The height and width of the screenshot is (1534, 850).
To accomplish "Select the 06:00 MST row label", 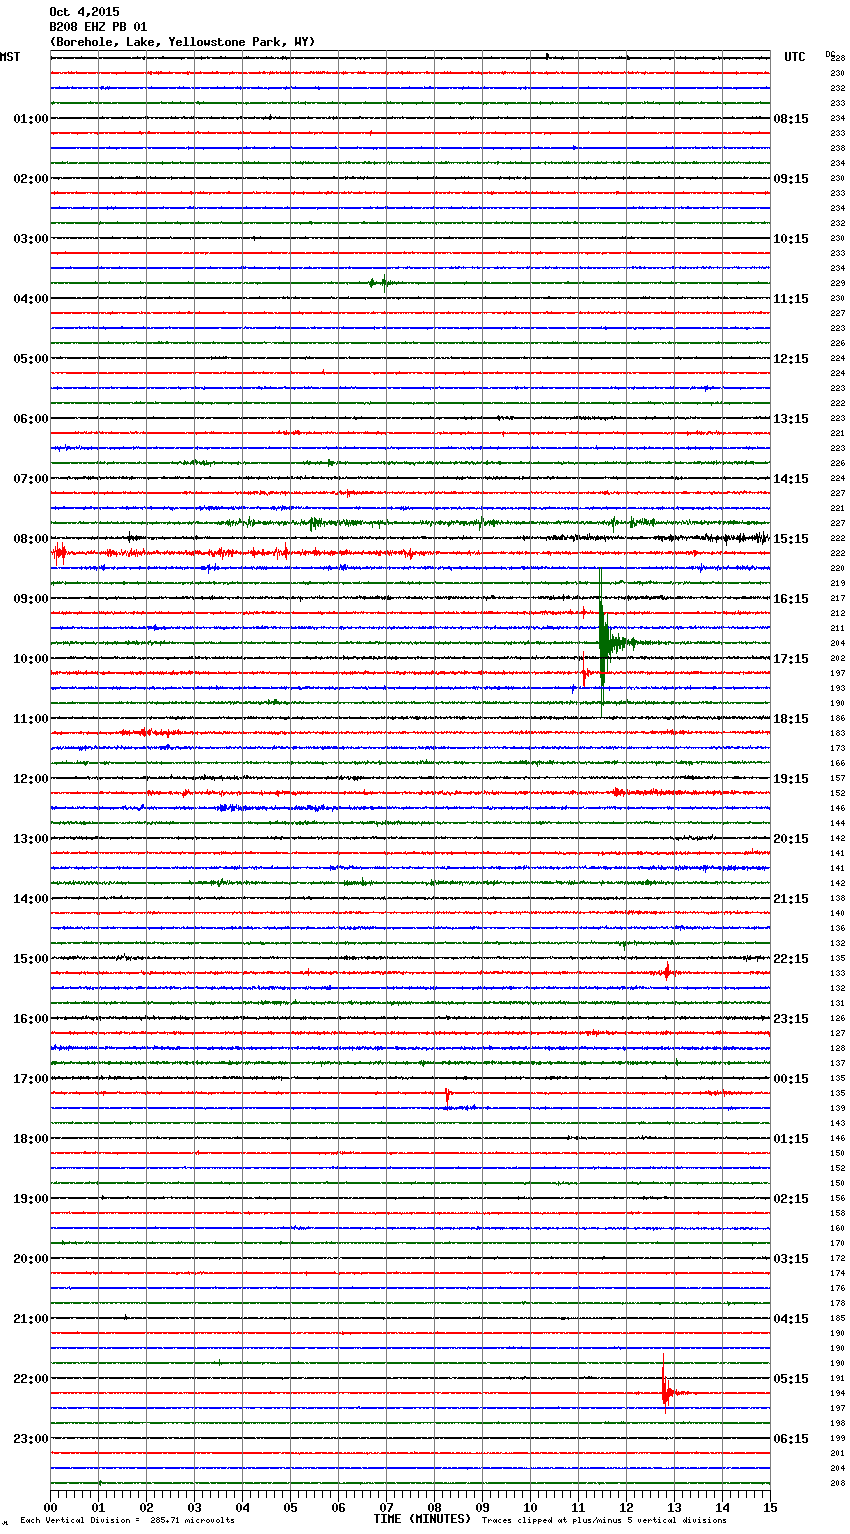I will 31,419.
